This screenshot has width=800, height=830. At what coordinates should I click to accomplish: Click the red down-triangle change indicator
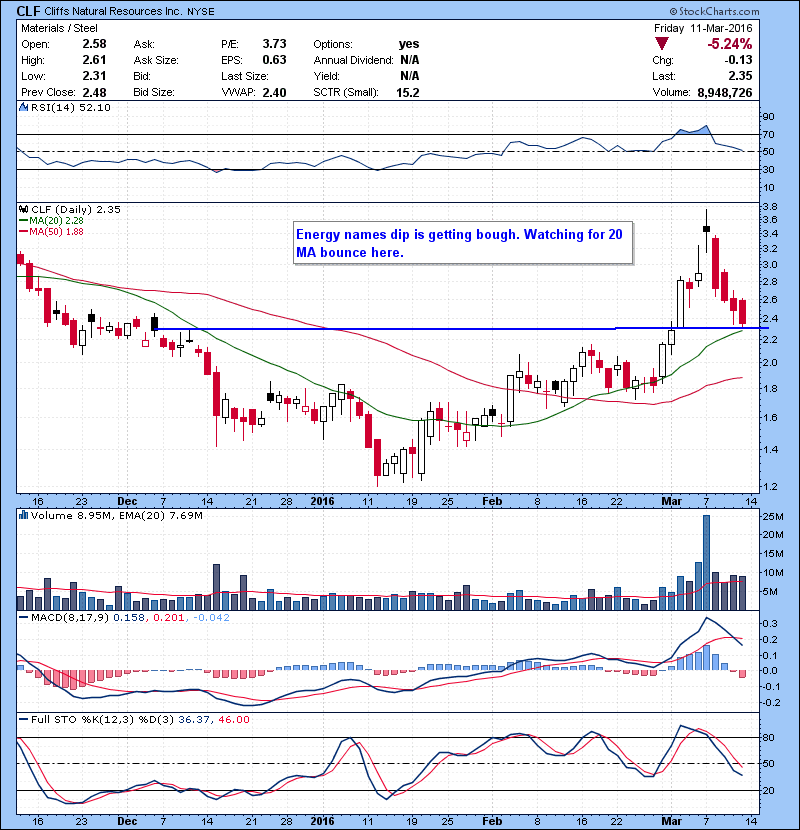point(661,43)
